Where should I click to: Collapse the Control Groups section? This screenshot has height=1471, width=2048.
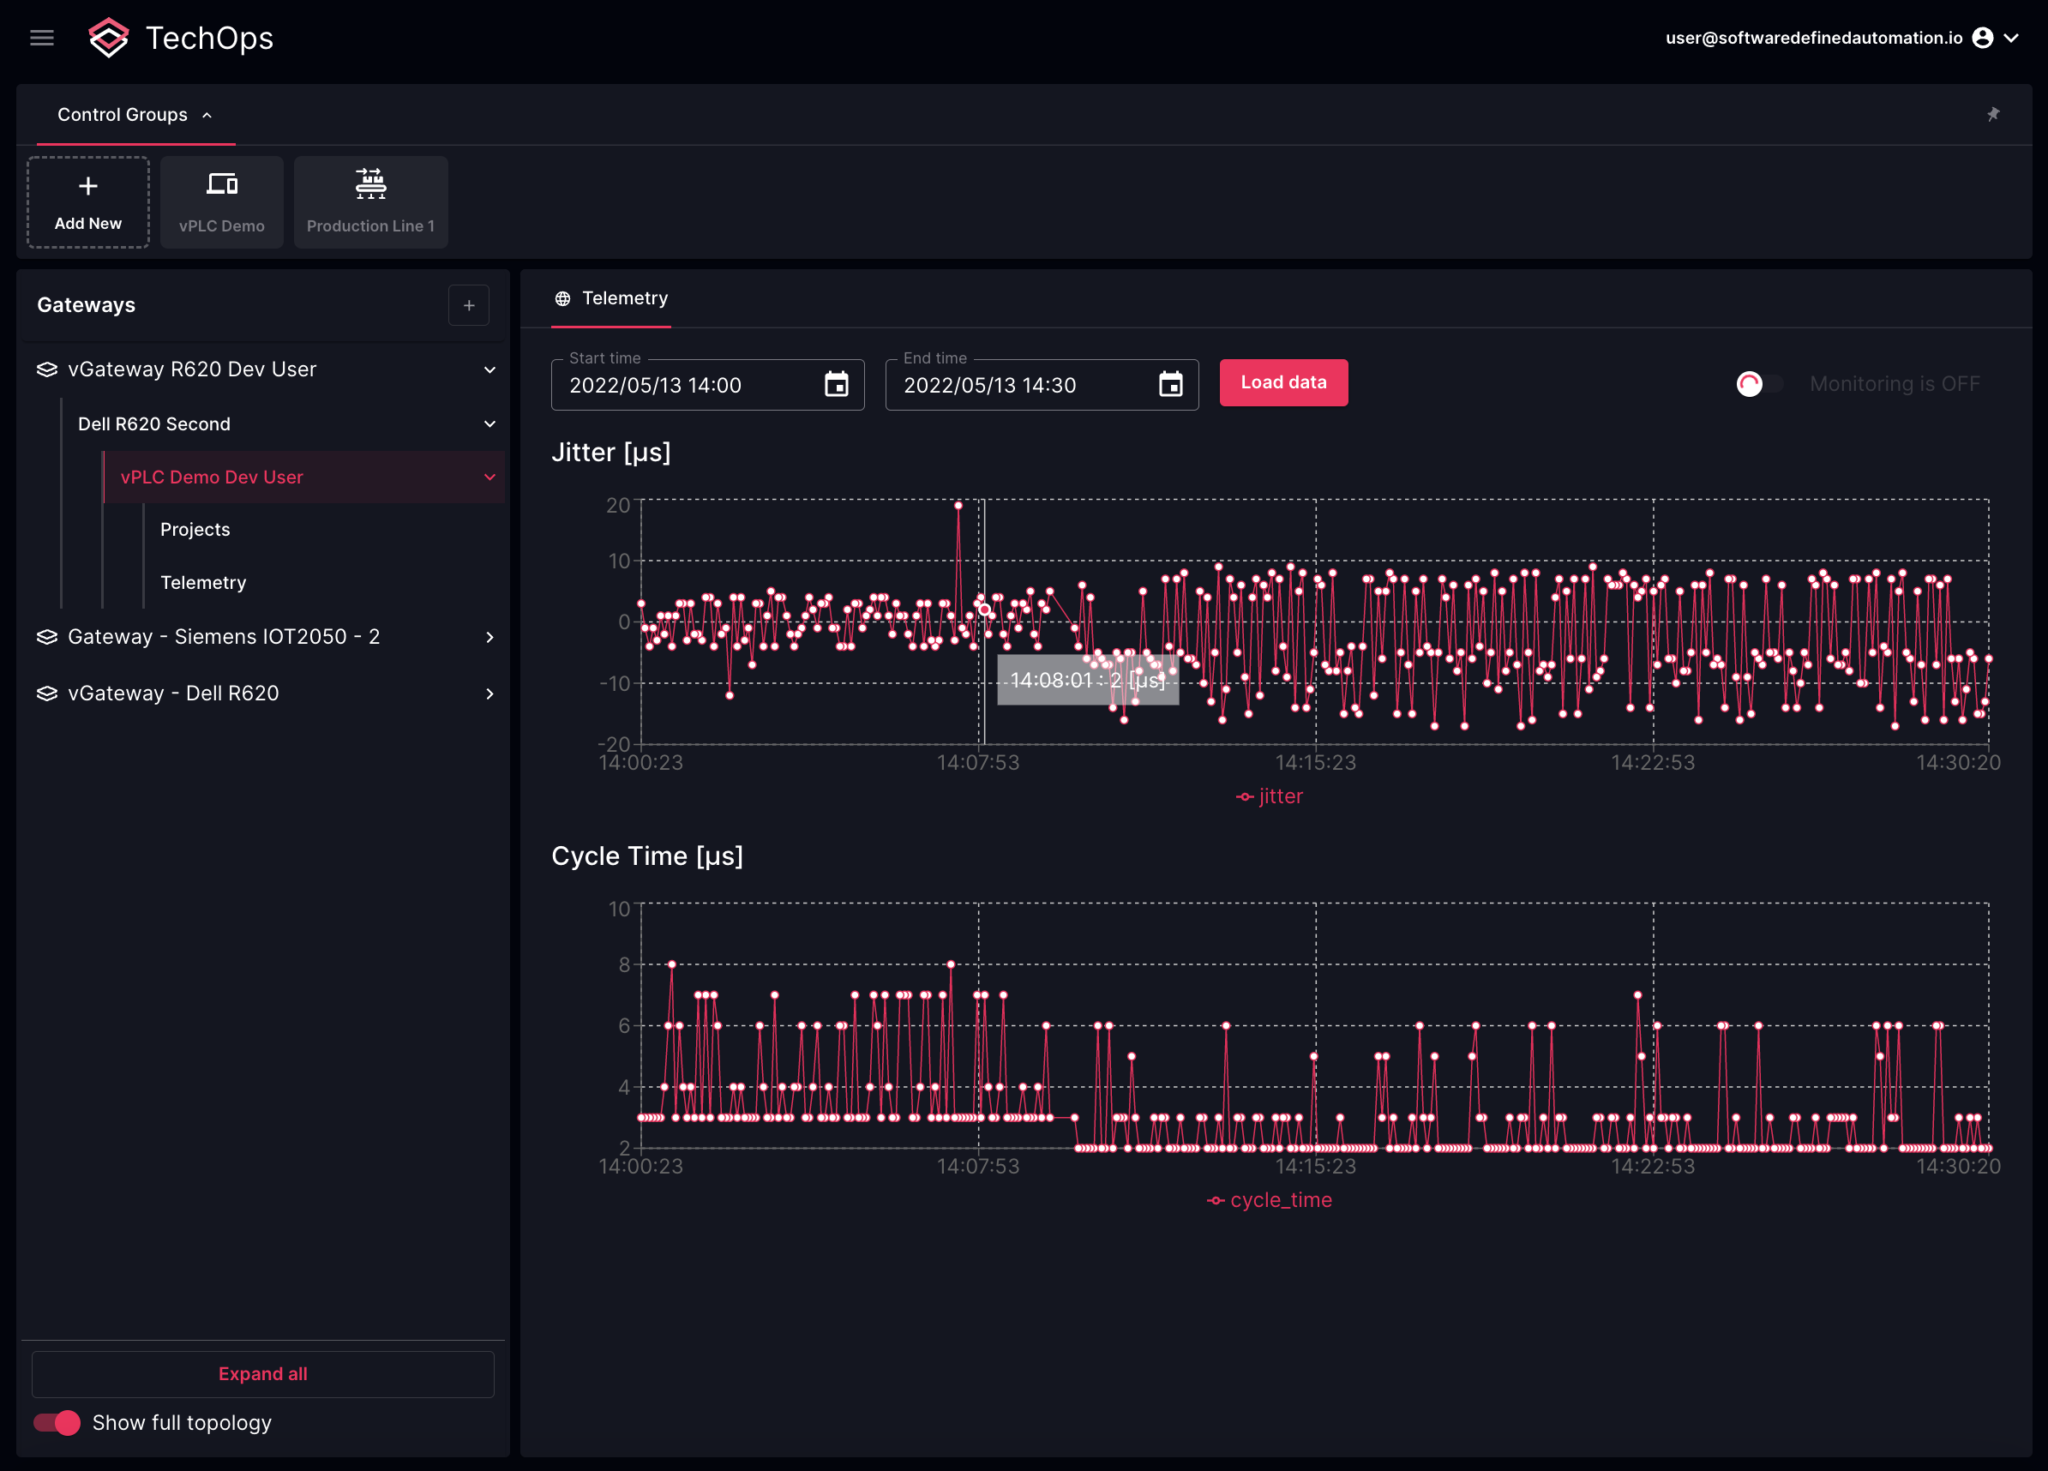pos(207,114)
